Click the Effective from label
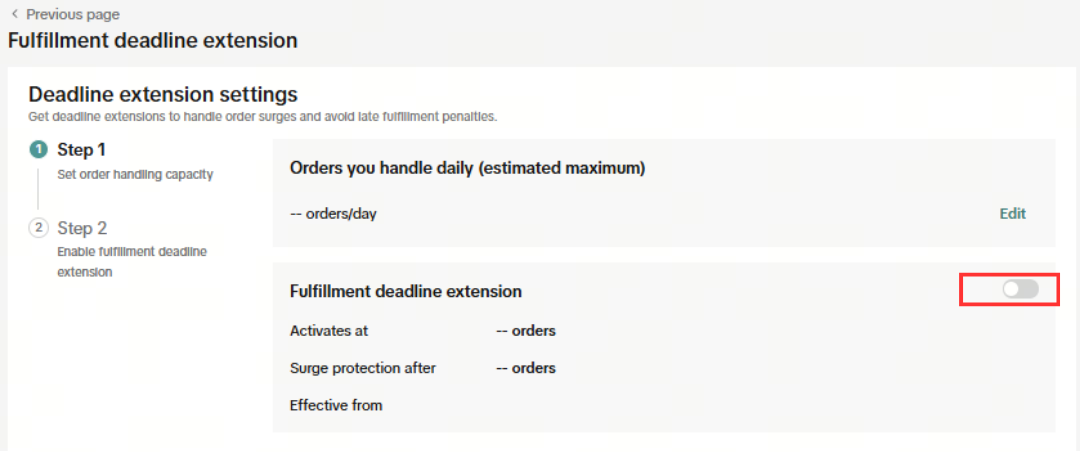This screenshot has height=452, width=1080. (336, 405)
